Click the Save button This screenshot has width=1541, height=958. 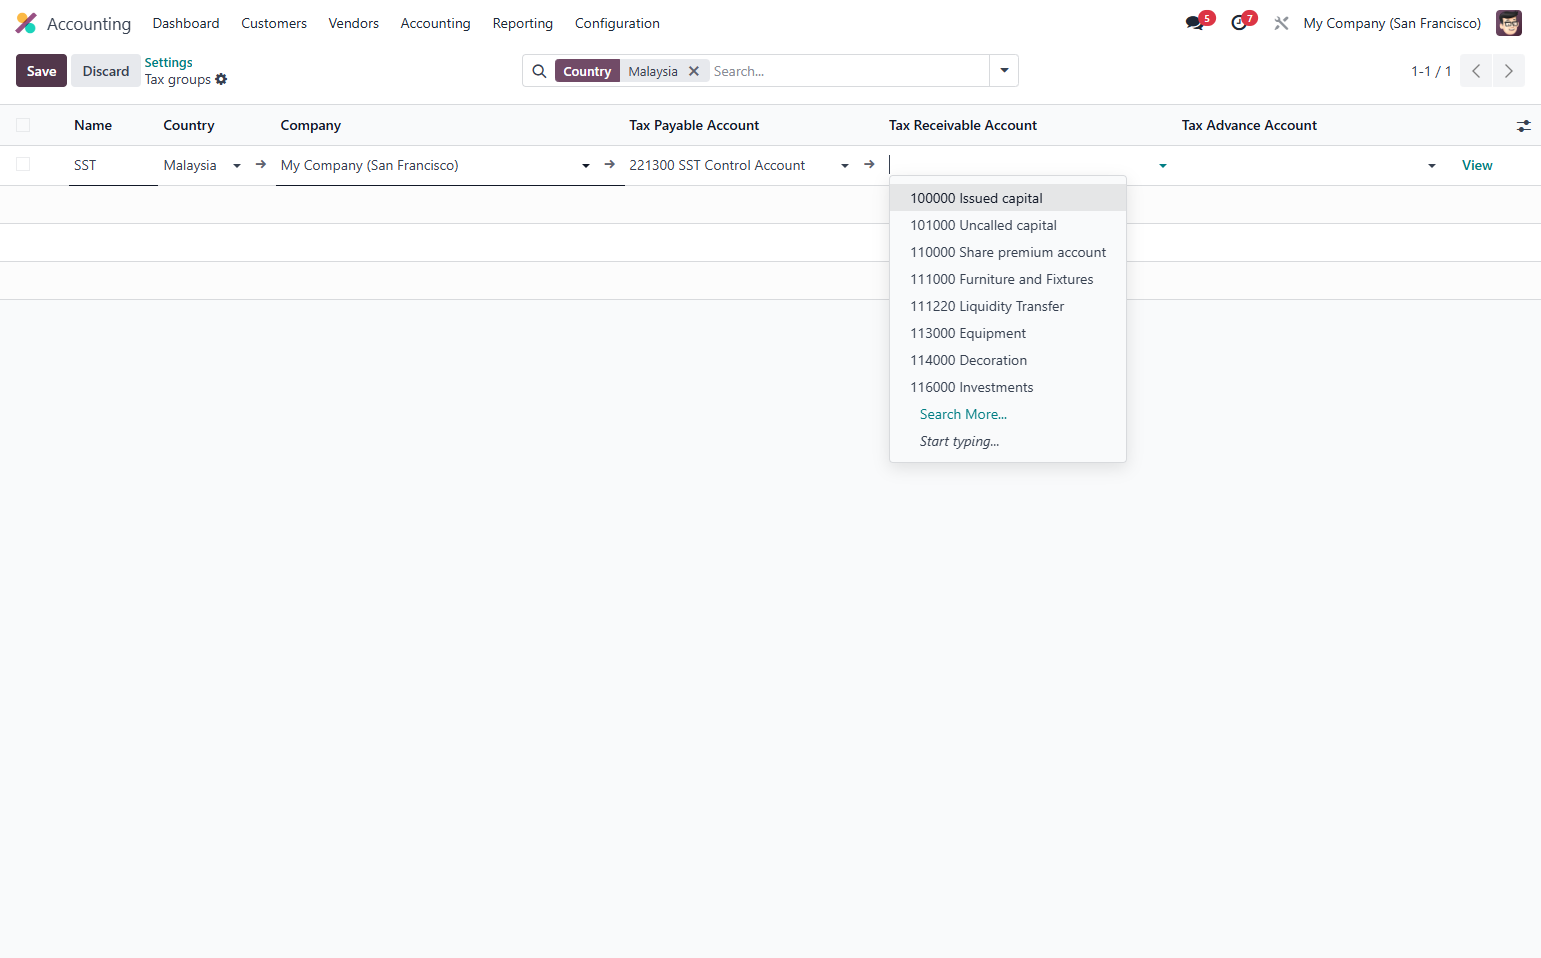pos(41,71)
